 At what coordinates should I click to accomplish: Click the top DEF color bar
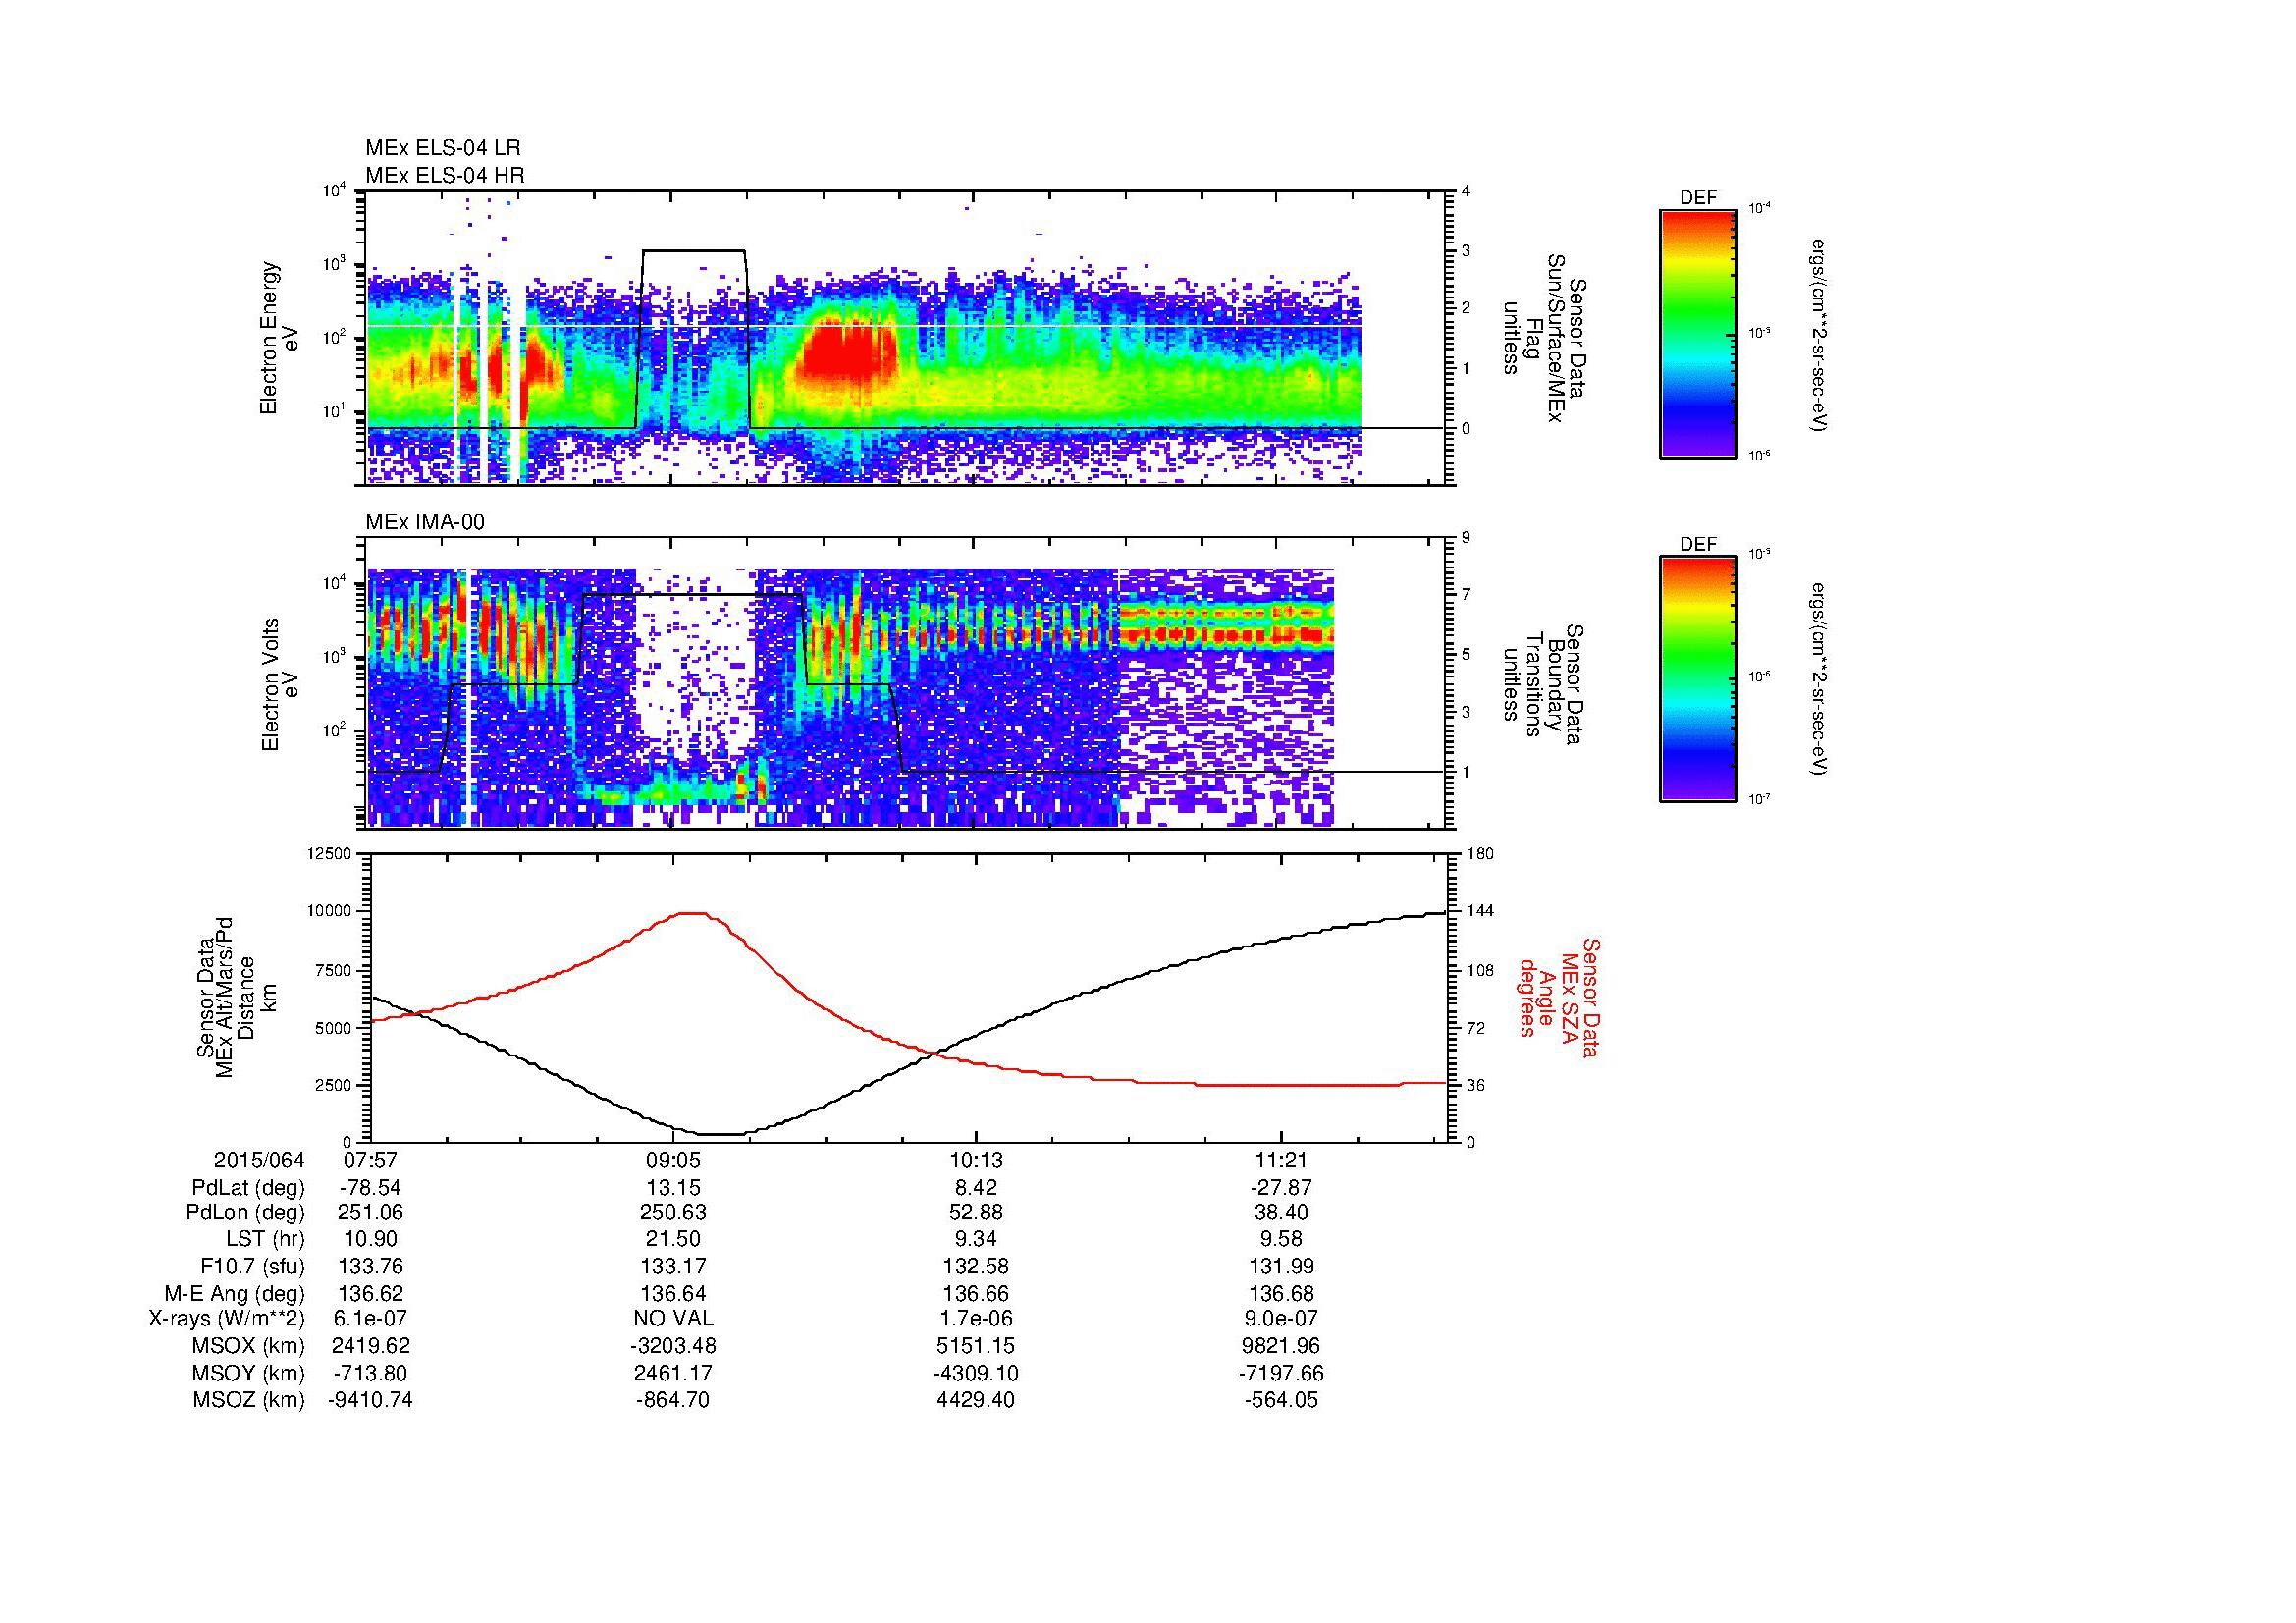click(1697, 333)
